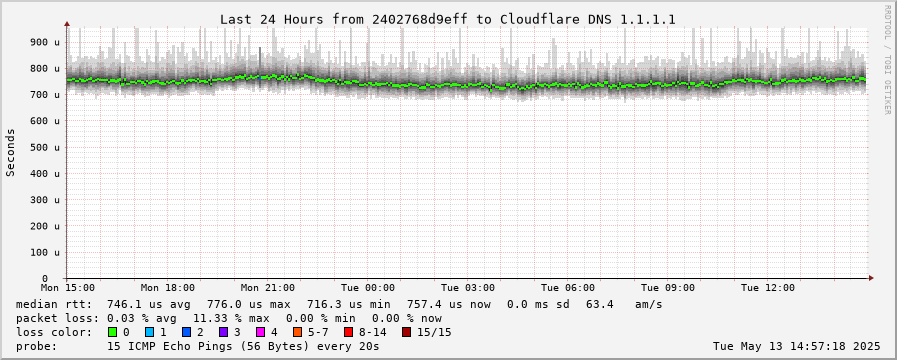The height and width of the screenshot is (360, 897).
Task: Click the RRDTOOL / TOBI OETIKER watermark
Action: click(x=887, y=61)
